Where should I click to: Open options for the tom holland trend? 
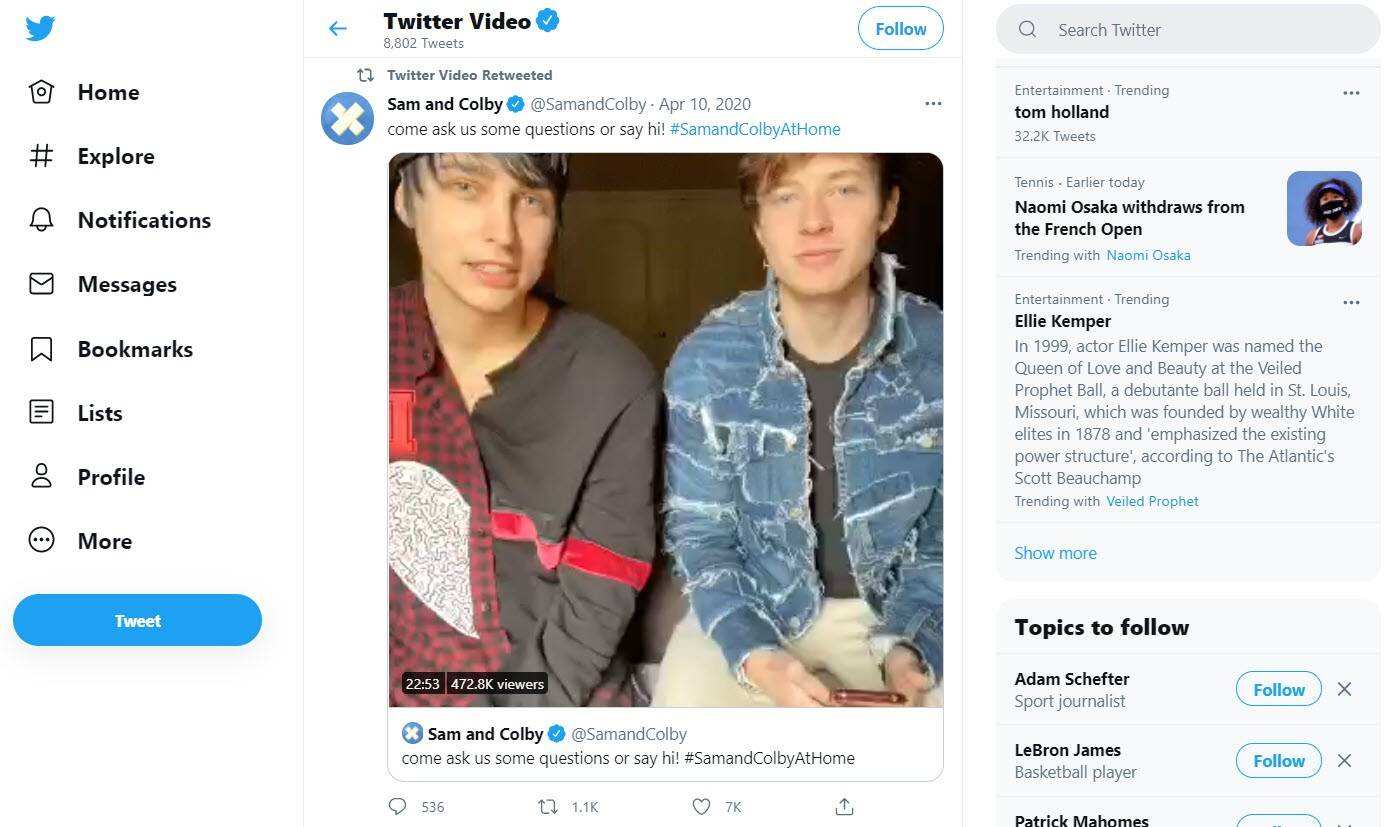click(x=1351, y=93)
